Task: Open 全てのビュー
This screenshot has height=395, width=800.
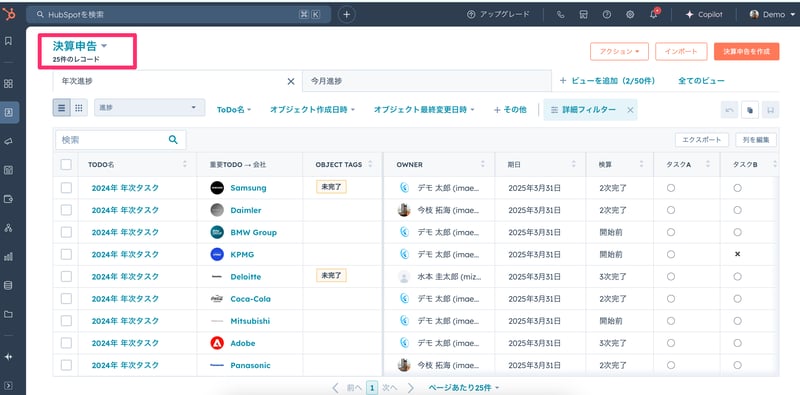Action: (x=701, y=81)
